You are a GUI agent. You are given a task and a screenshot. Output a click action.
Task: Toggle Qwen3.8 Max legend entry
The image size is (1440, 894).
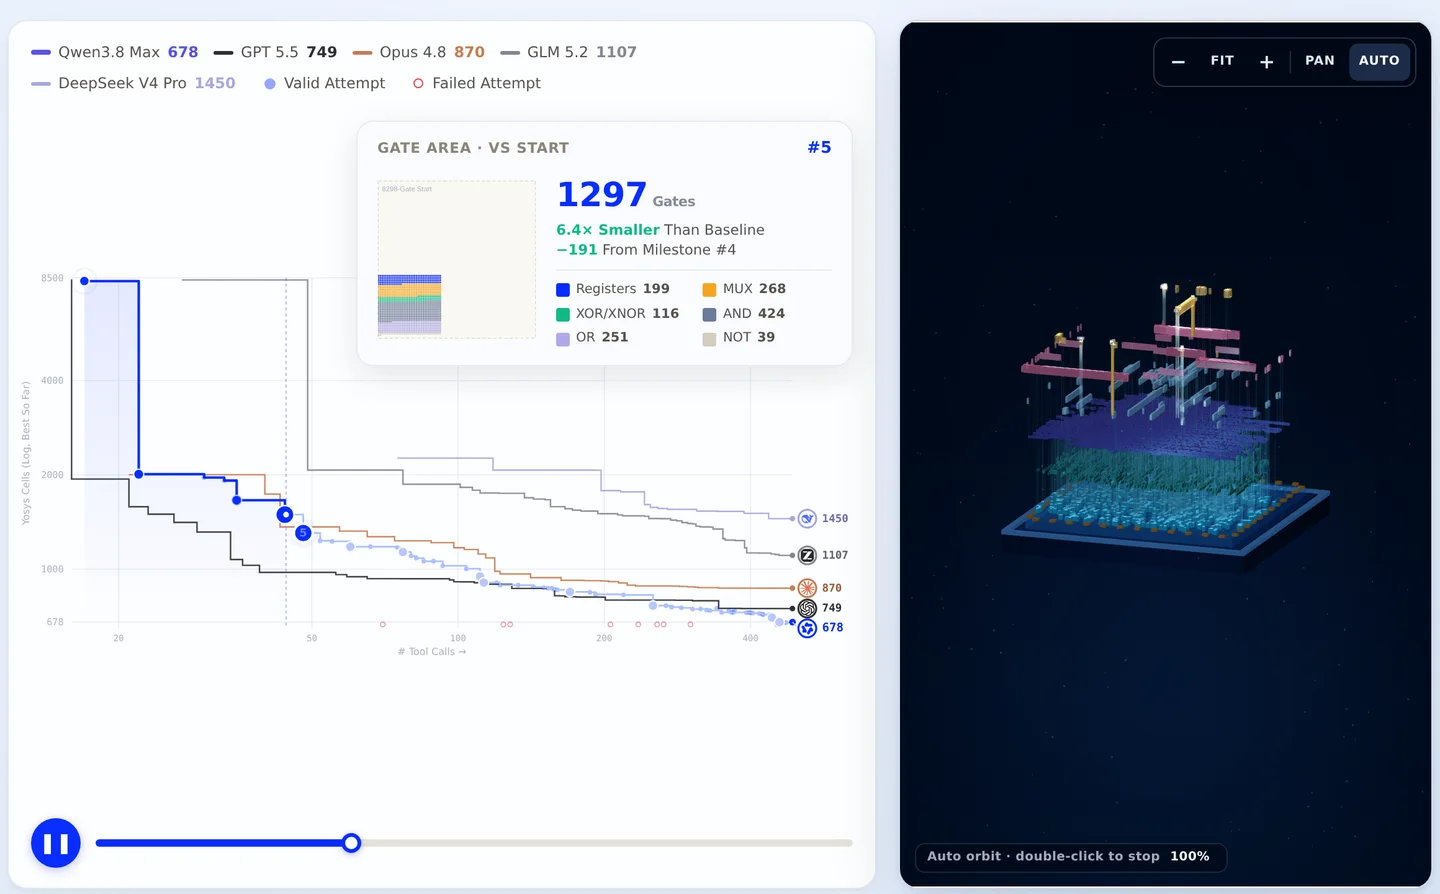(x=115, y=52)
